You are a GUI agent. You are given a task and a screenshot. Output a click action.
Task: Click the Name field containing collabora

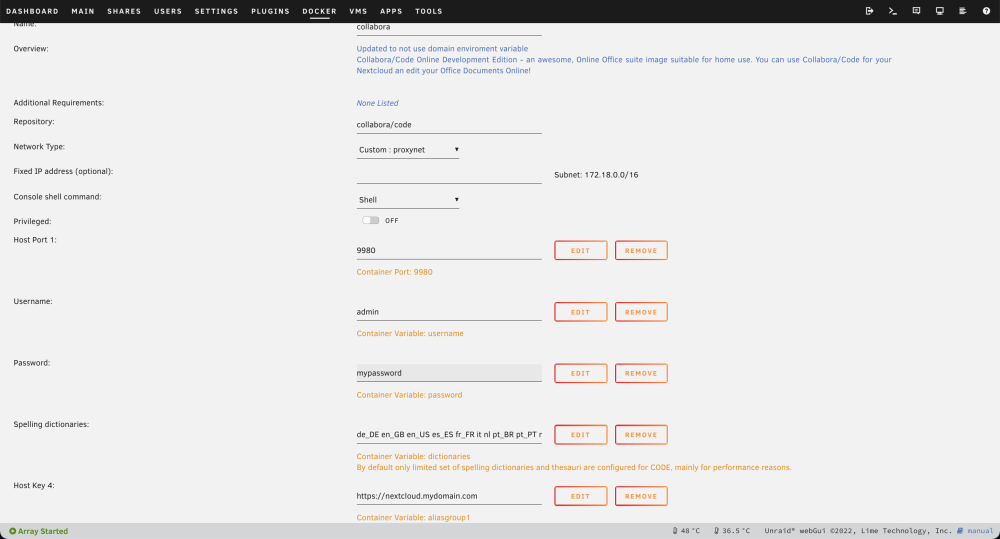(449, 28)
